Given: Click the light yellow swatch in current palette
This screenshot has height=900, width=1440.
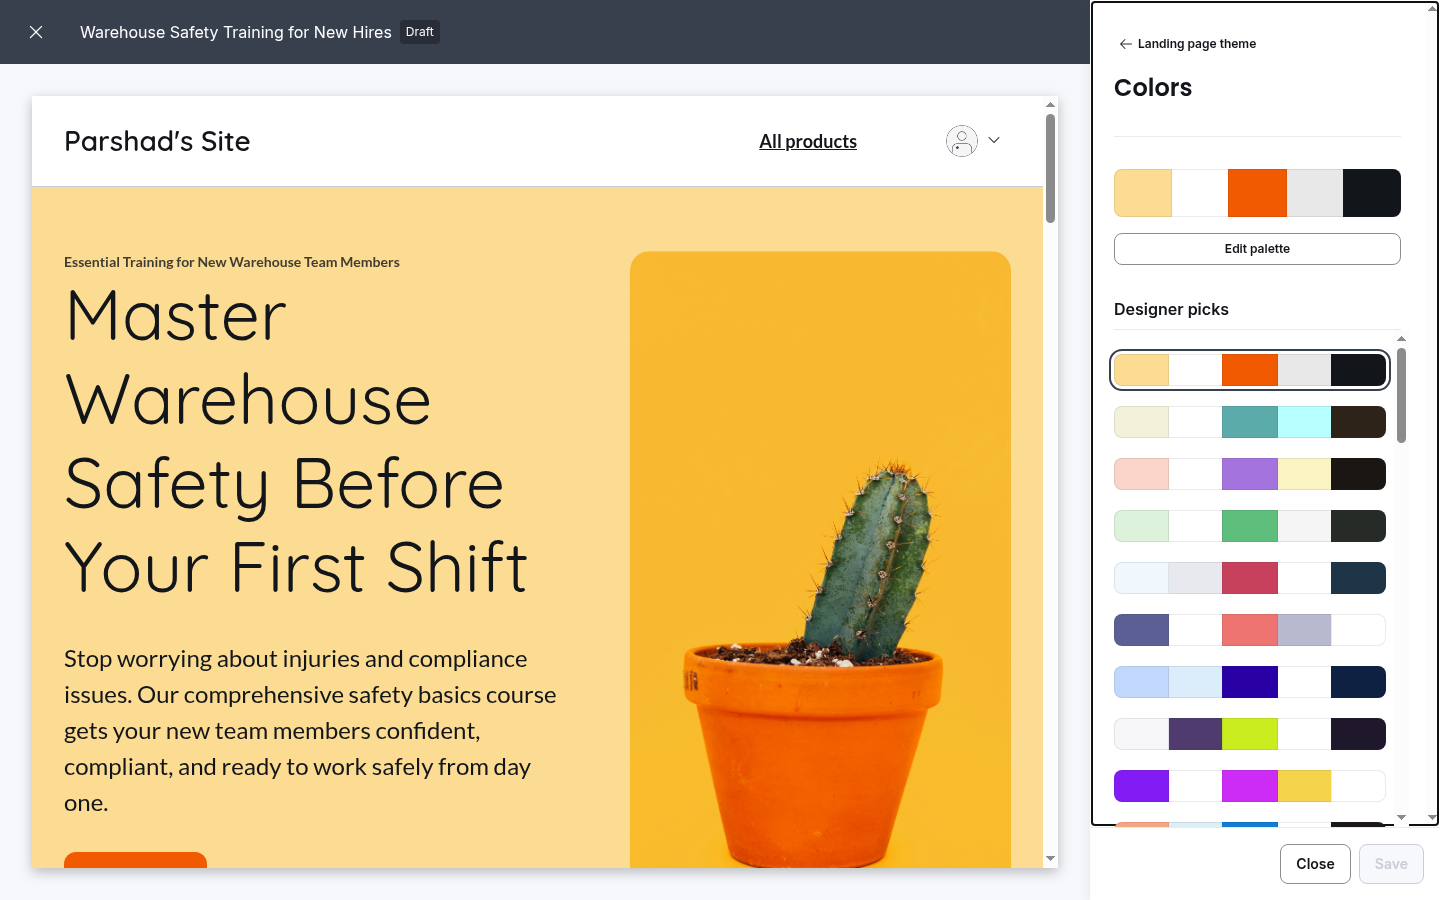Looking at the screenshot, I should click(1143, 193).
